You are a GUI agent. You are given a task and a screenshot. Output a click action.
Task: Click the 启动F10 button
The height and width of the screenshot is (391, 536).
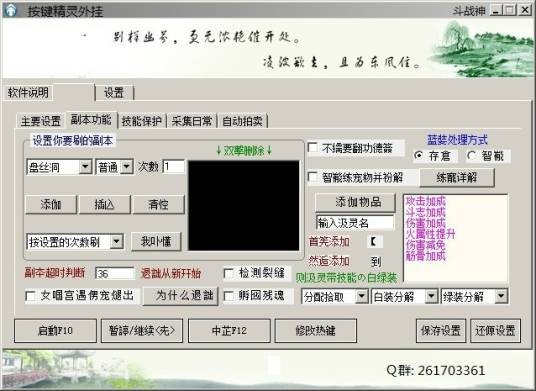point(55,331)
